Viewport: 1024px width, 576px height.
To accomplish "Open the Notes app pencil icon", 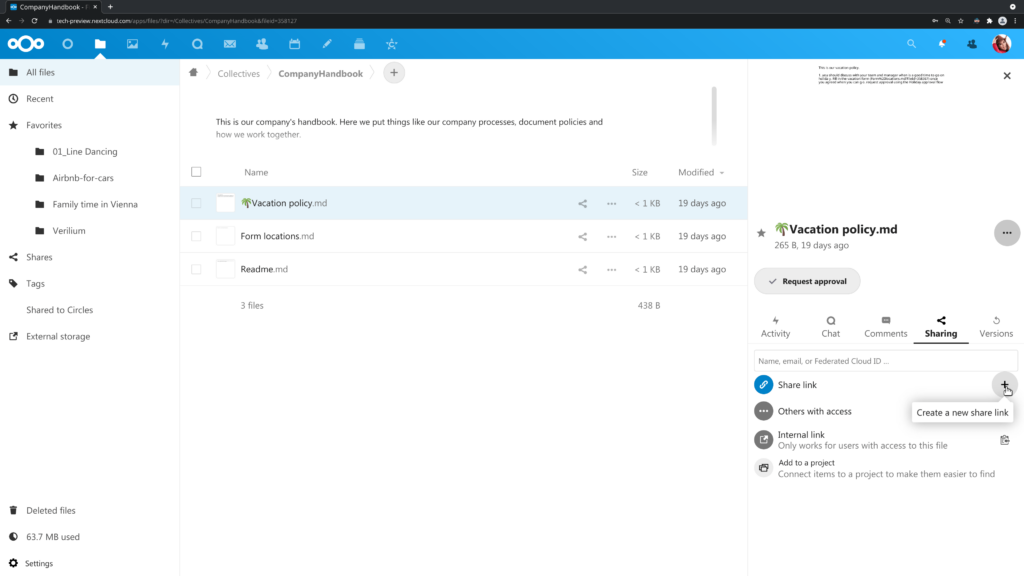I will point(327,44).
